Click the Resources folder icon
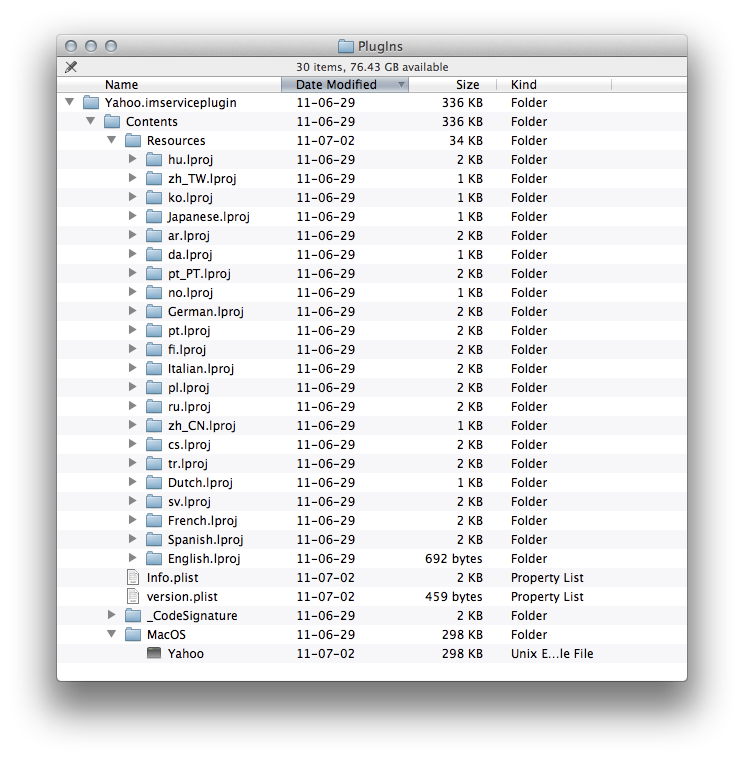The image size is (744, 760). pos(133,141)
